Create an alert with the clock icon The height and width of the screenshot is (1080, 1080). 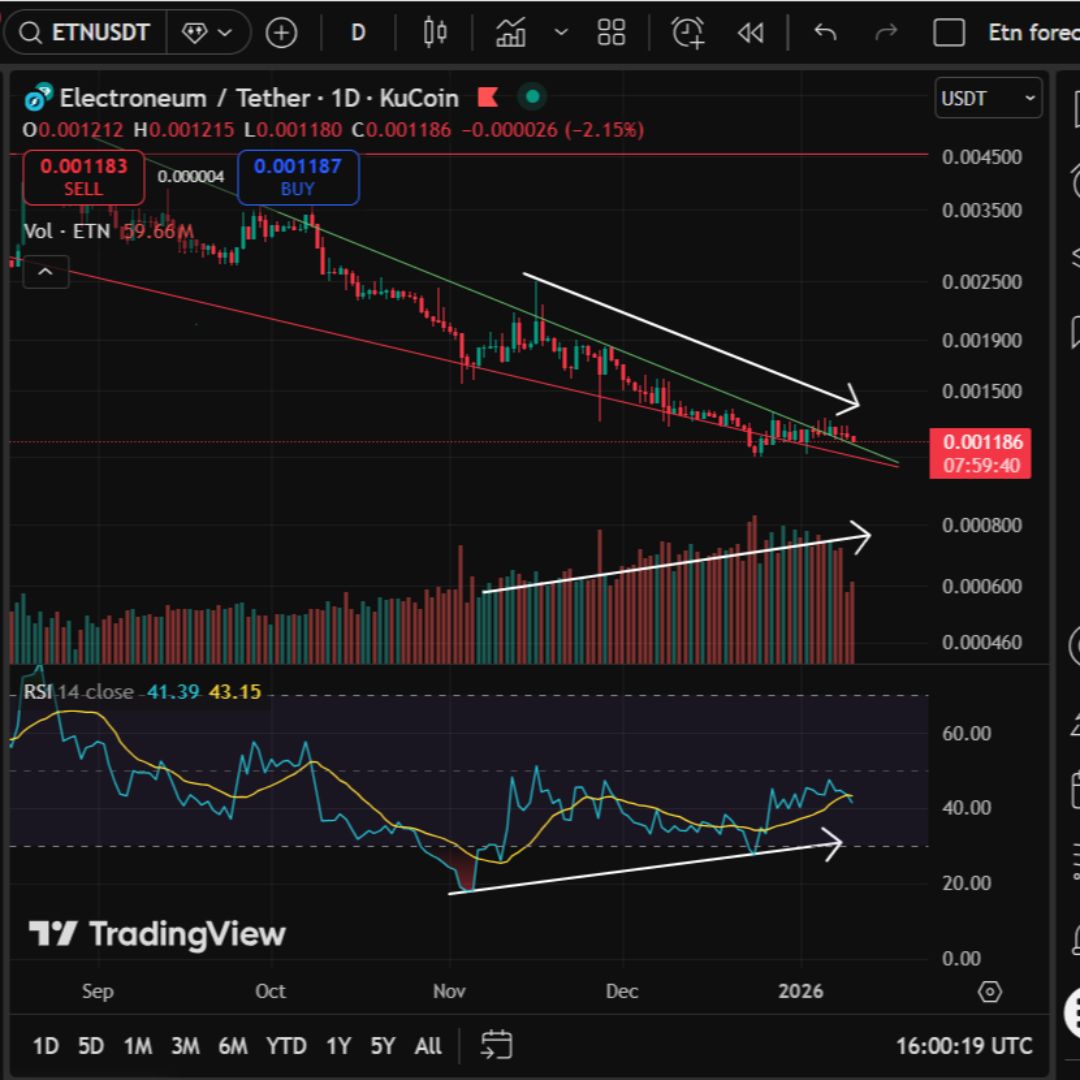pyautogui.click(x=688, y=33)
